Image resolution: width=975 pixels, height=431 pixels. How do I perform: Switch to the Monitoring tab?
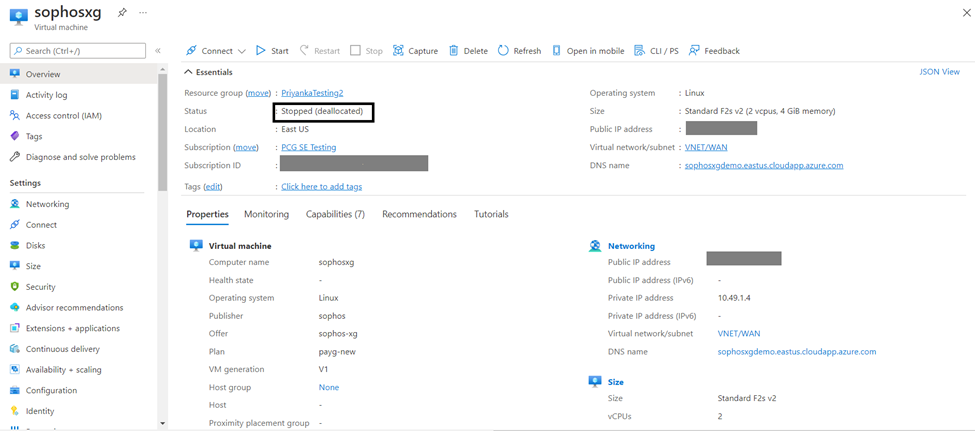tap(266, 214)
